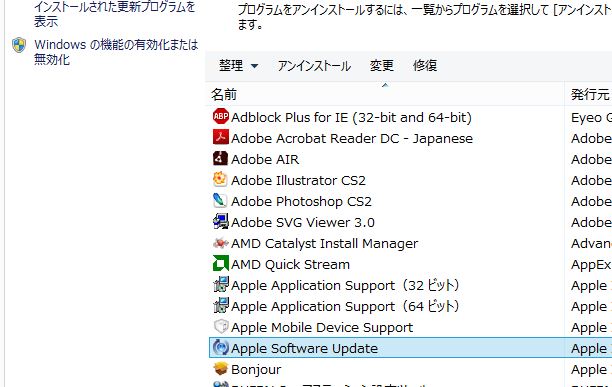Click the Apple Application Support 64-bit icon
612x387 pixels.
point(221,306)
